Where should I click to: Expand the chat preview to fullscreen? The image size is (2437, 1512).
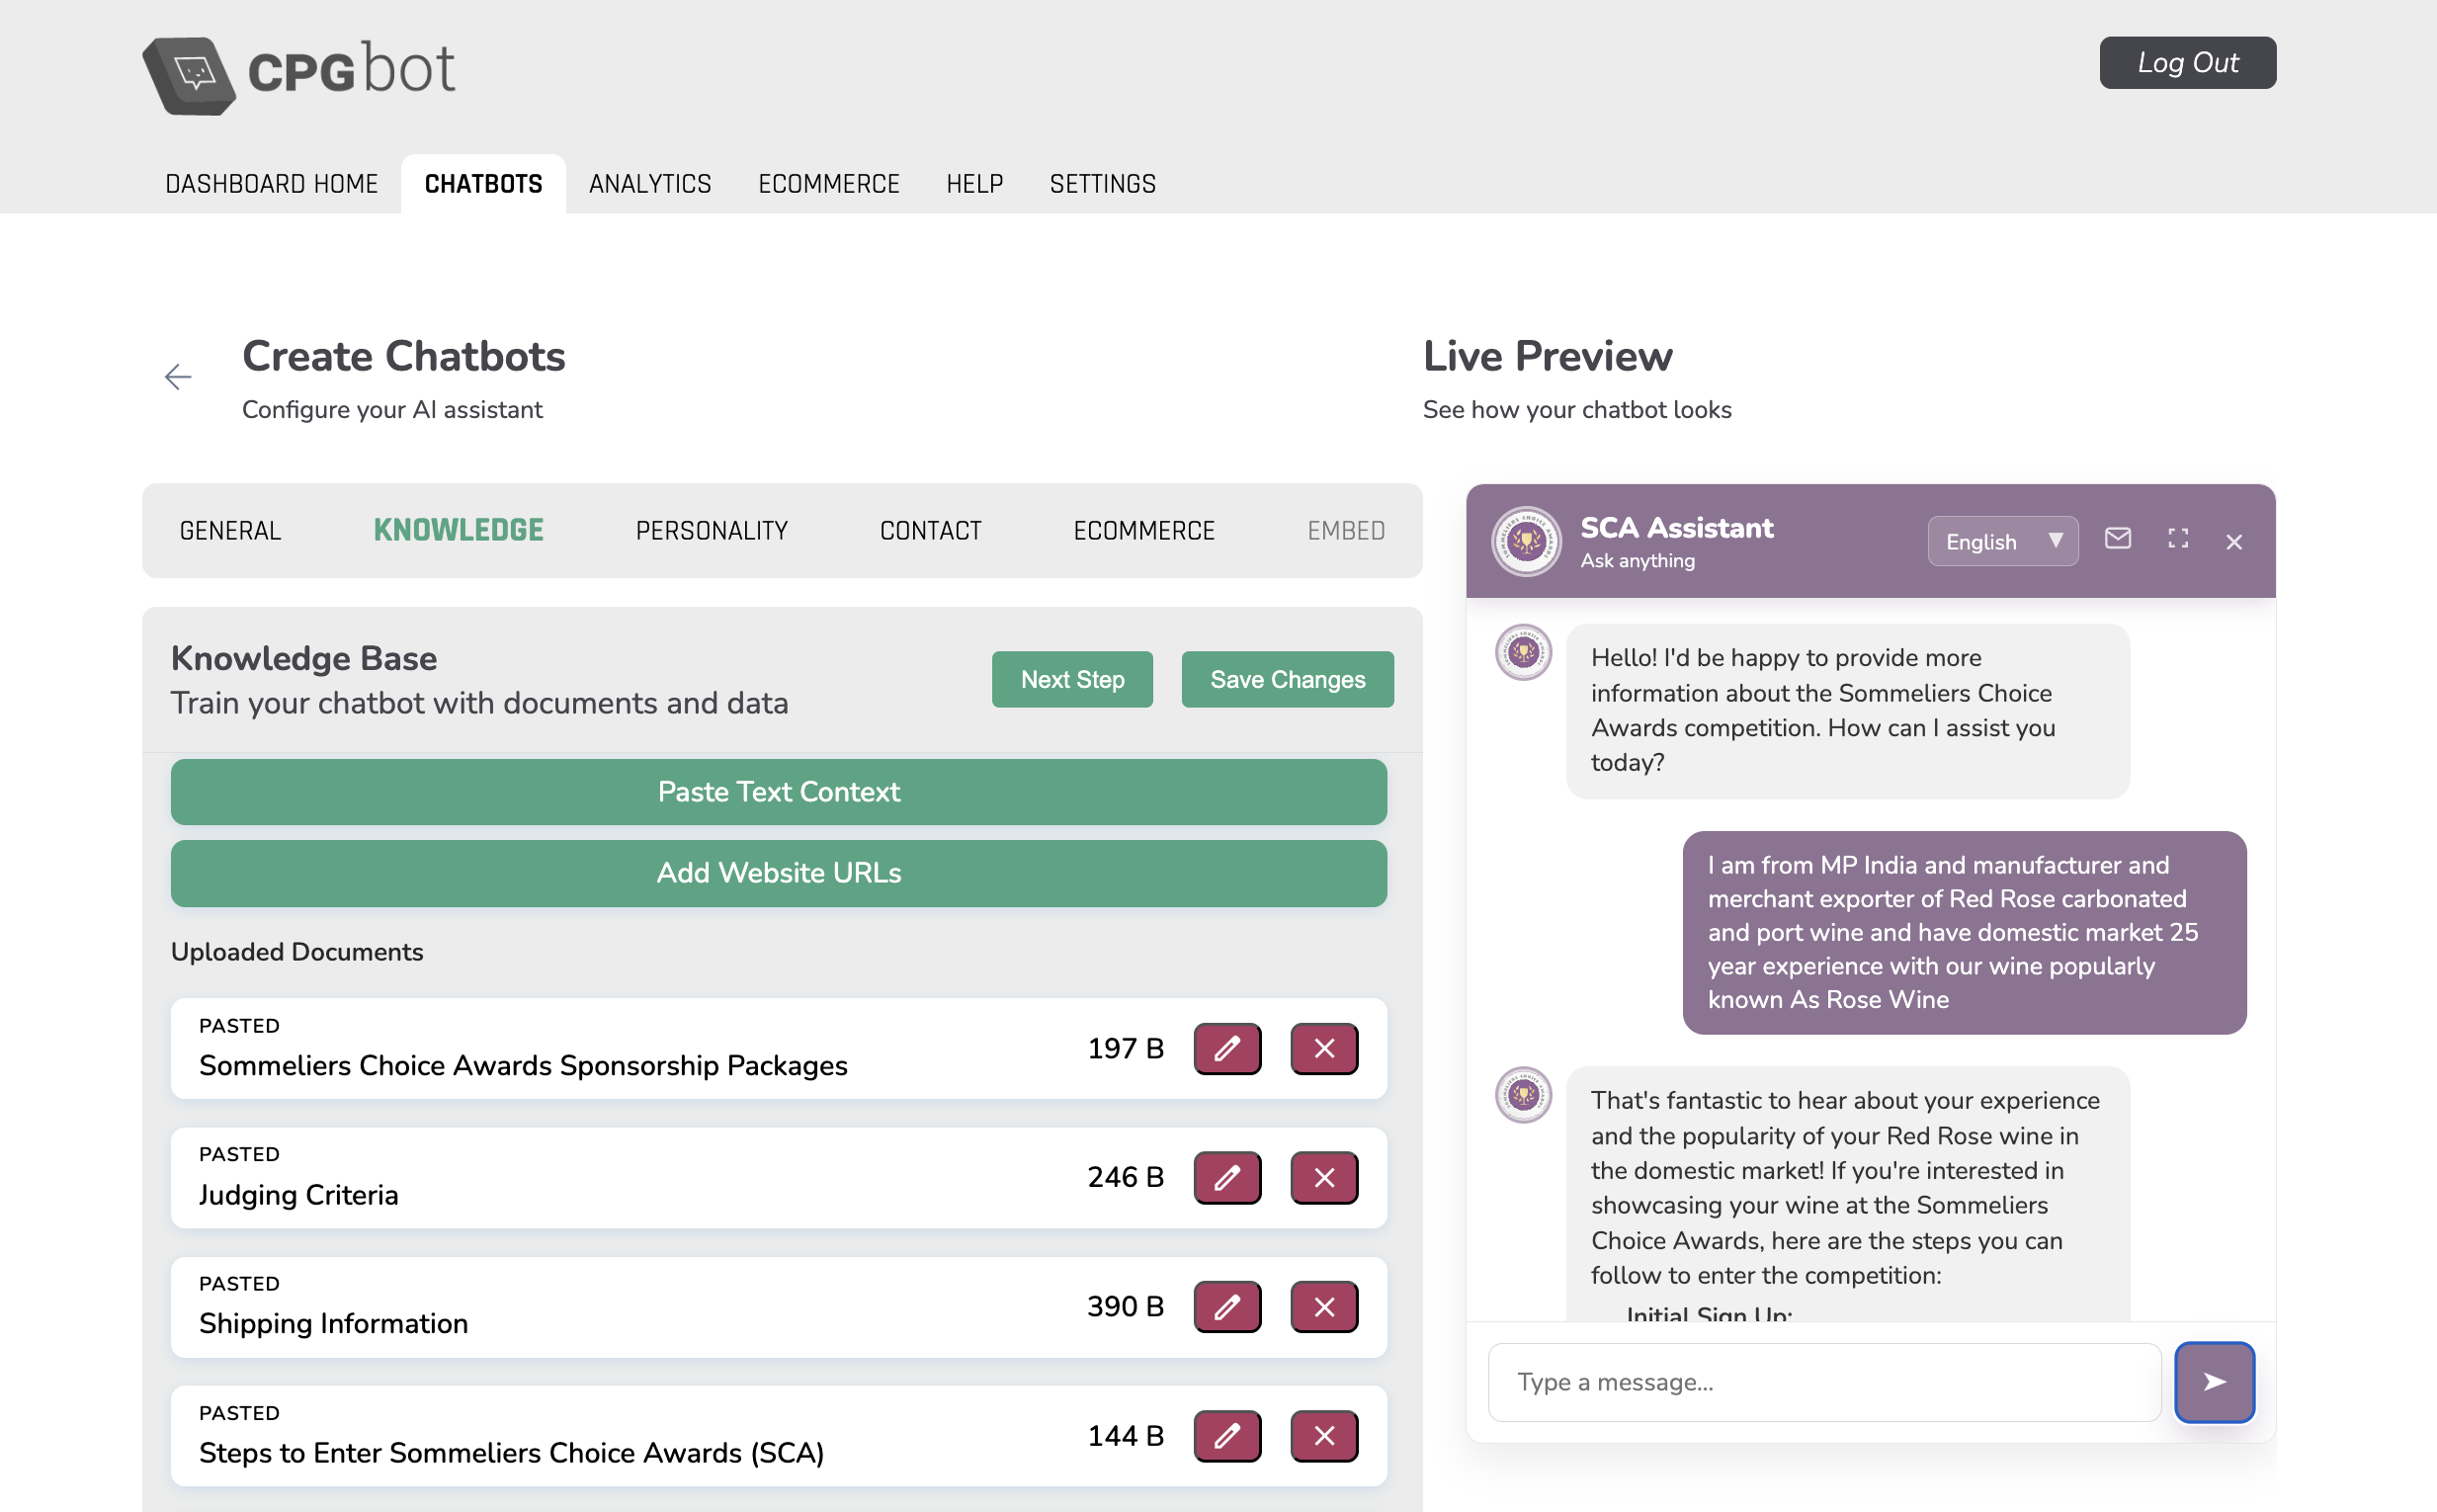tap(2177, 540)
